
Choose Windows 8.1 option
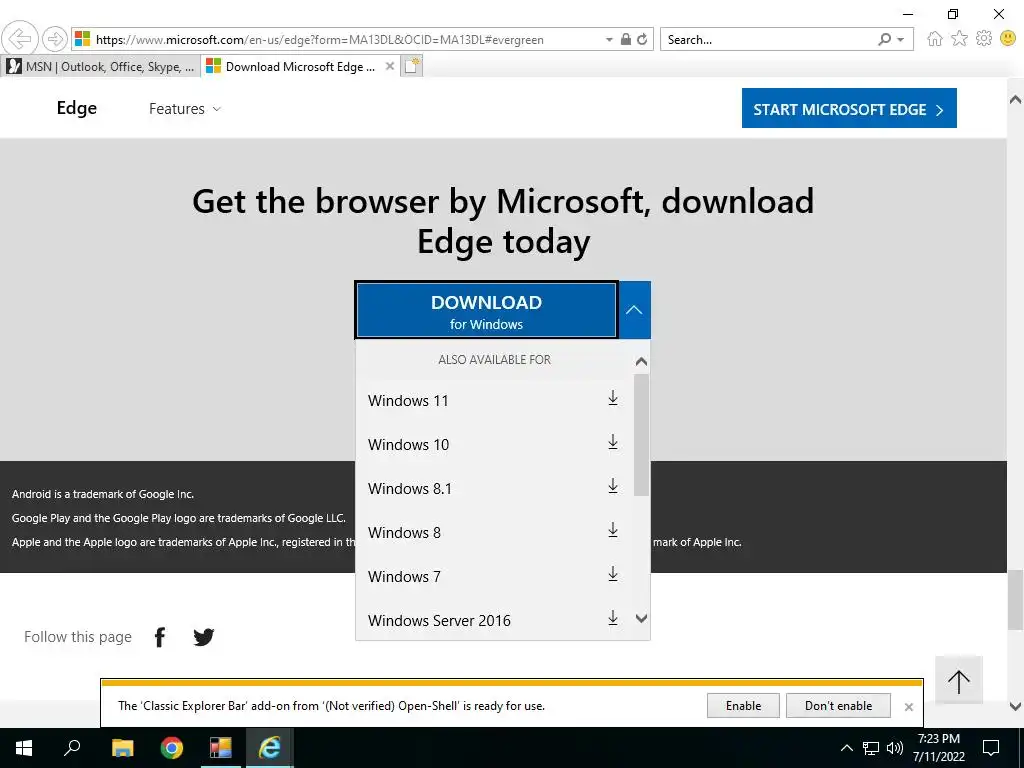tap(409, 488)
